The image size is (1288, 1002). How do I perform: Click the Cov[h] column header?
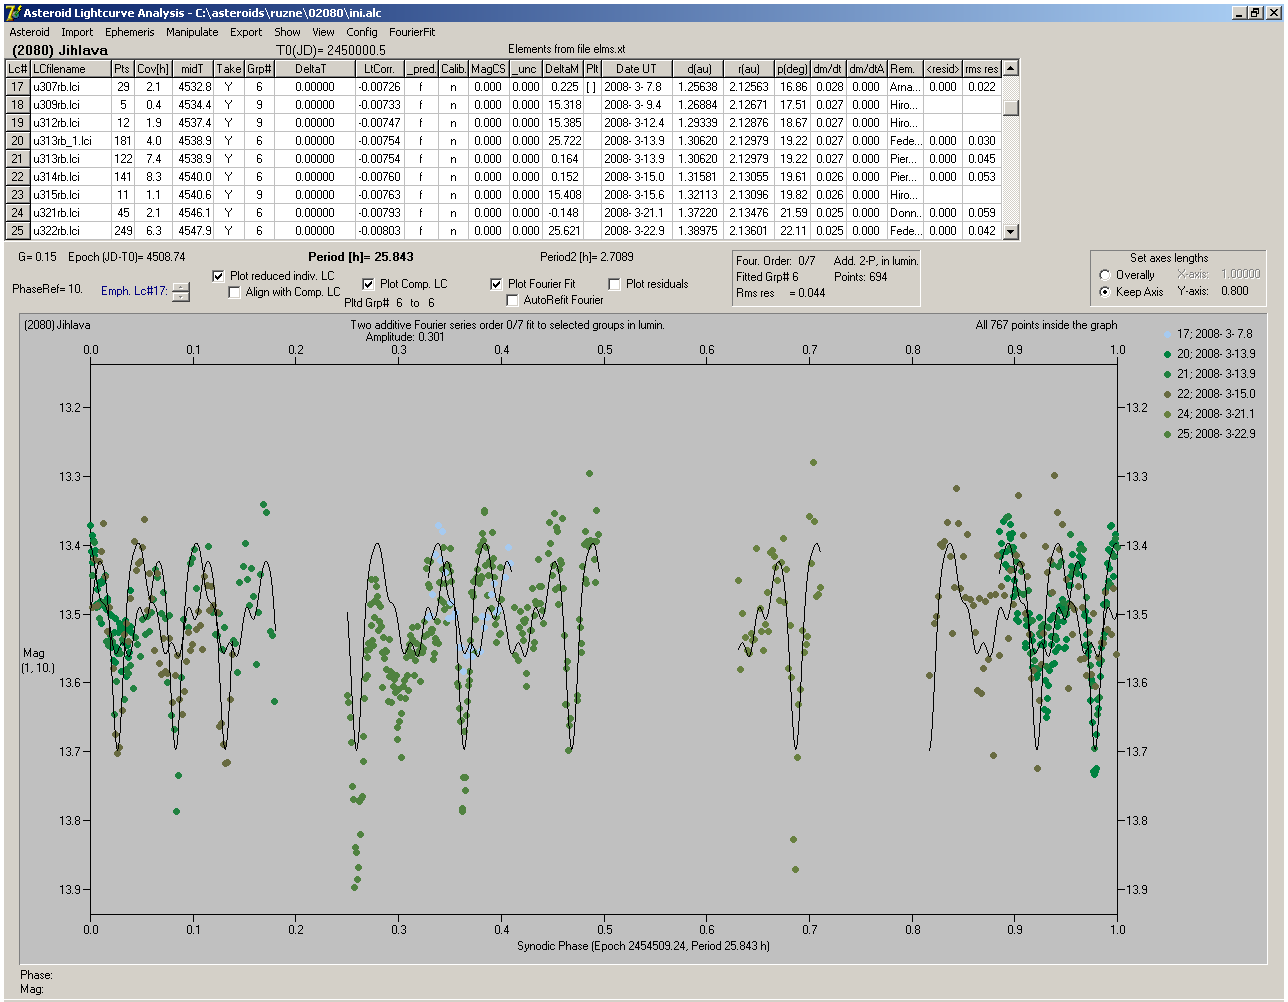coord(153,69)
